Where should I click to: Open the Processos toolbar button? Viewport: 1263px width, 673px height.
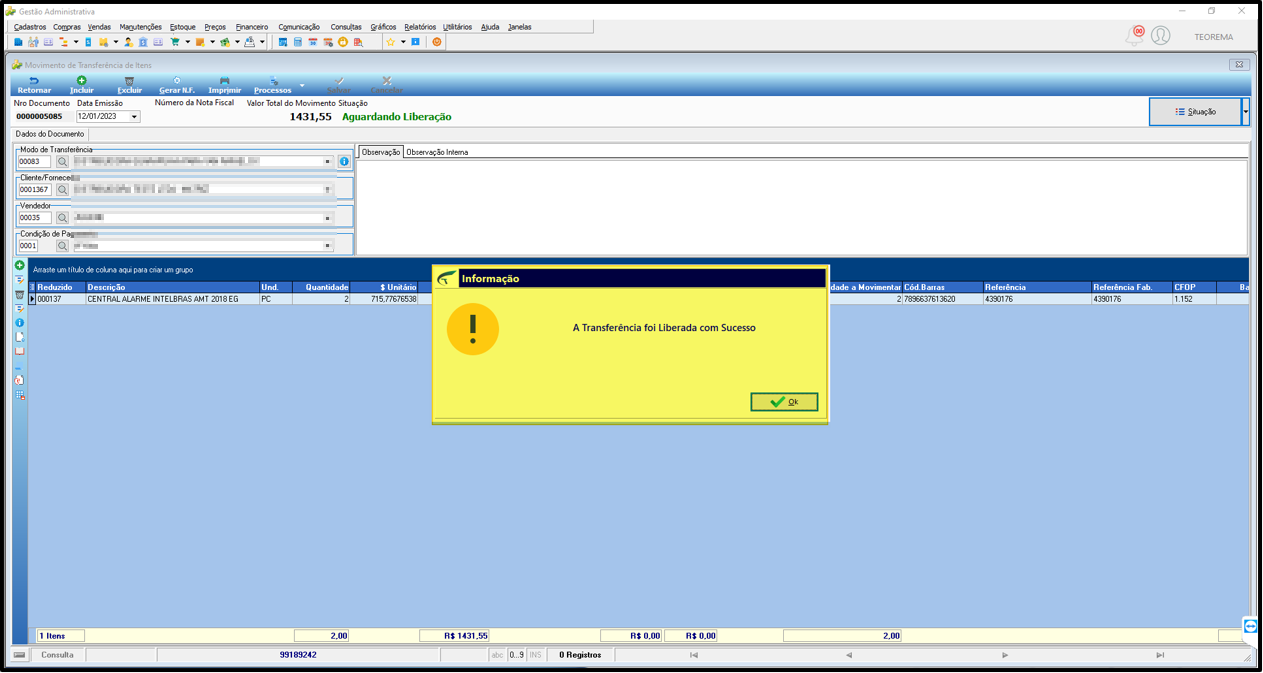click(273, 85)
